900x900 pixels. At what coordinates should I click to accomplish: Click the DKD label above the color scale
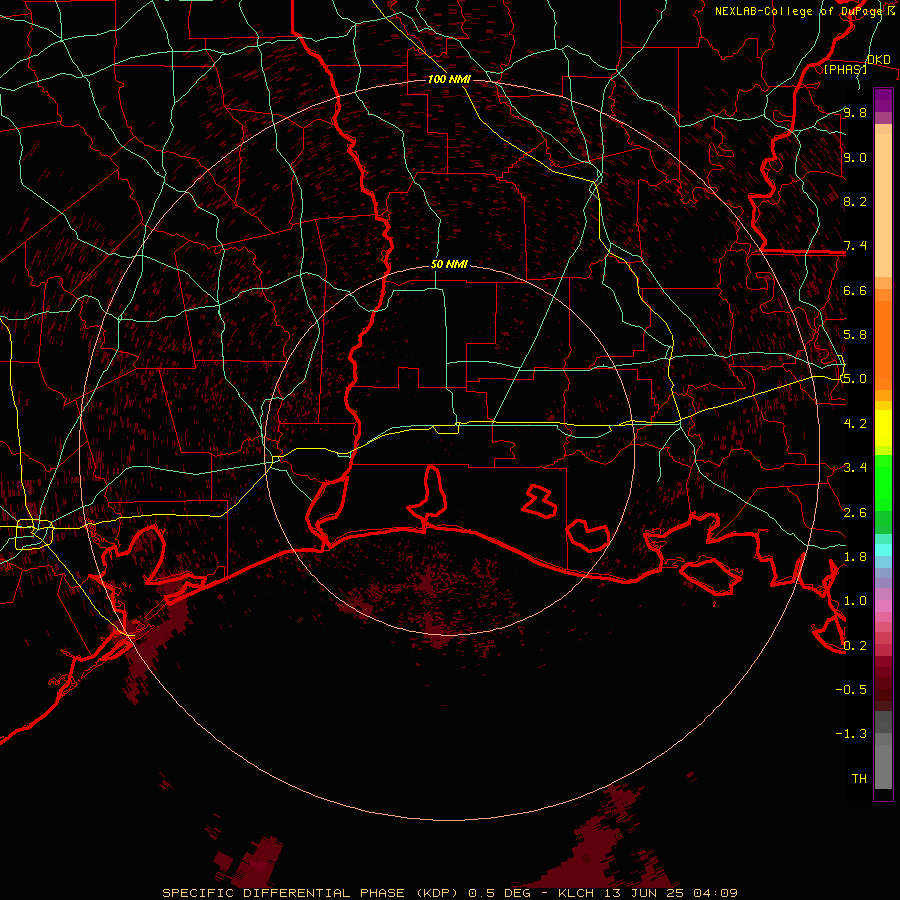click(878, 60)
